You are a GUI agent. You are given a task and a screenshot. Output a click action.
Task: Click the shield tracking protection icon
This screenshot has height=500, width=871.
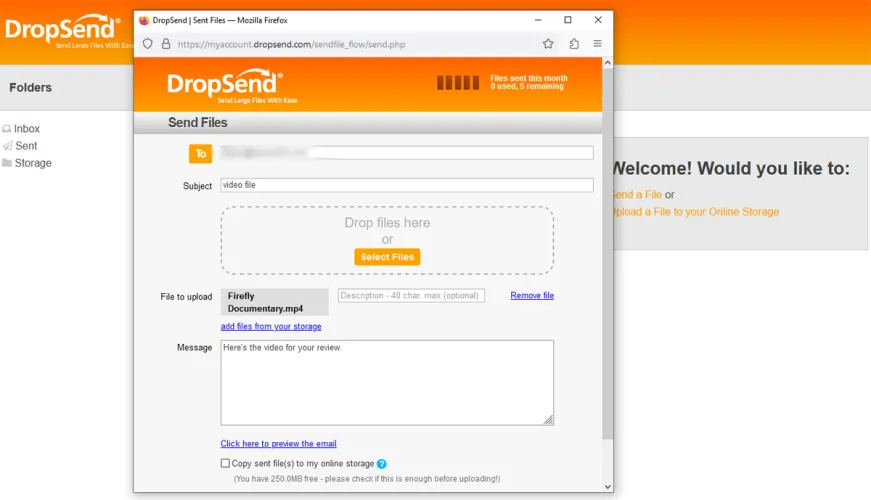[x=147, y=44]
